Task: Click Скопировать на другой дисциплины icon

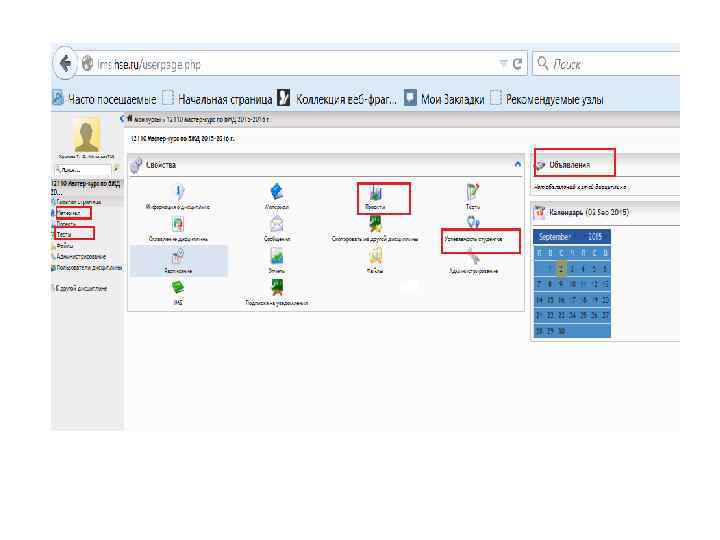Action: coord(376,224)
